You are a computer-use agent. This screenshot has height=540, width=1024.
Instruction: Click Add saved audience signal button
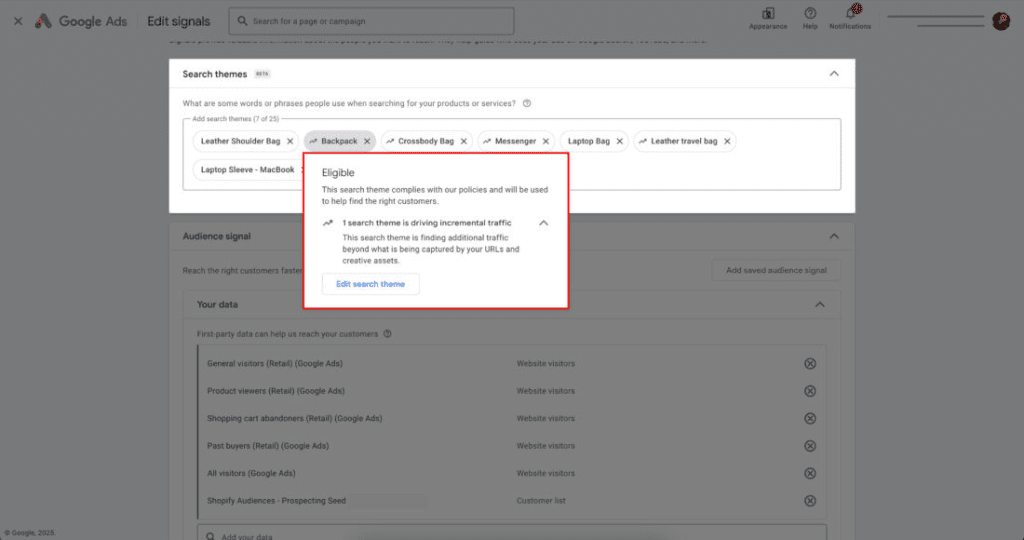point(775,270)
